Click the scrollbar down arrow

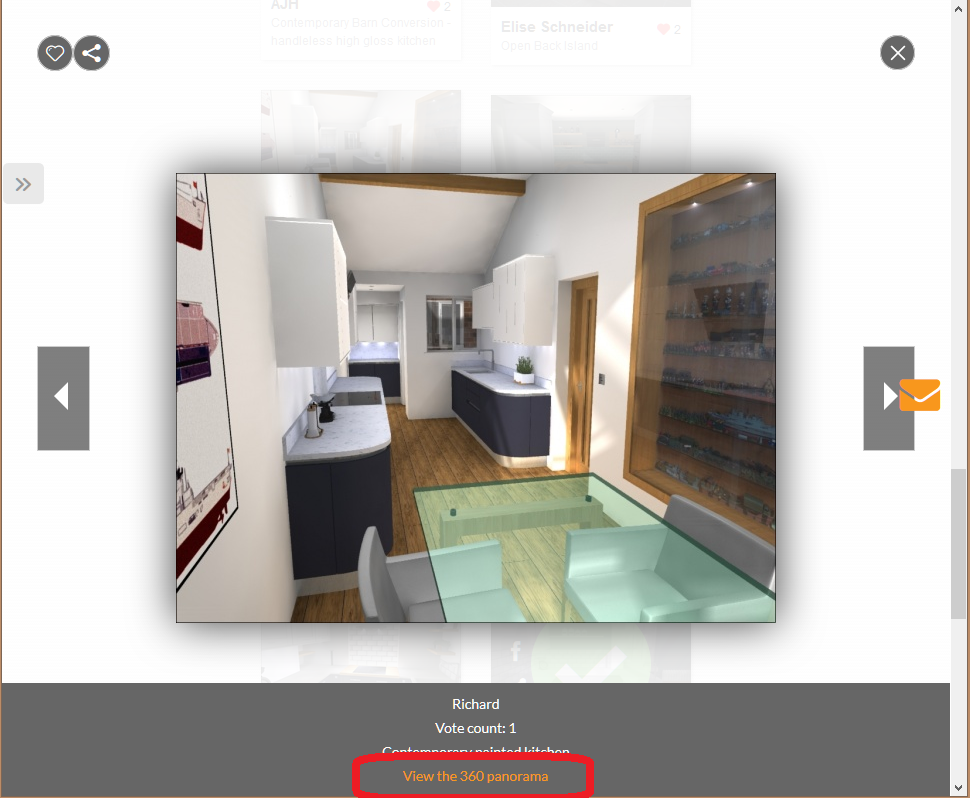(958, 789)
